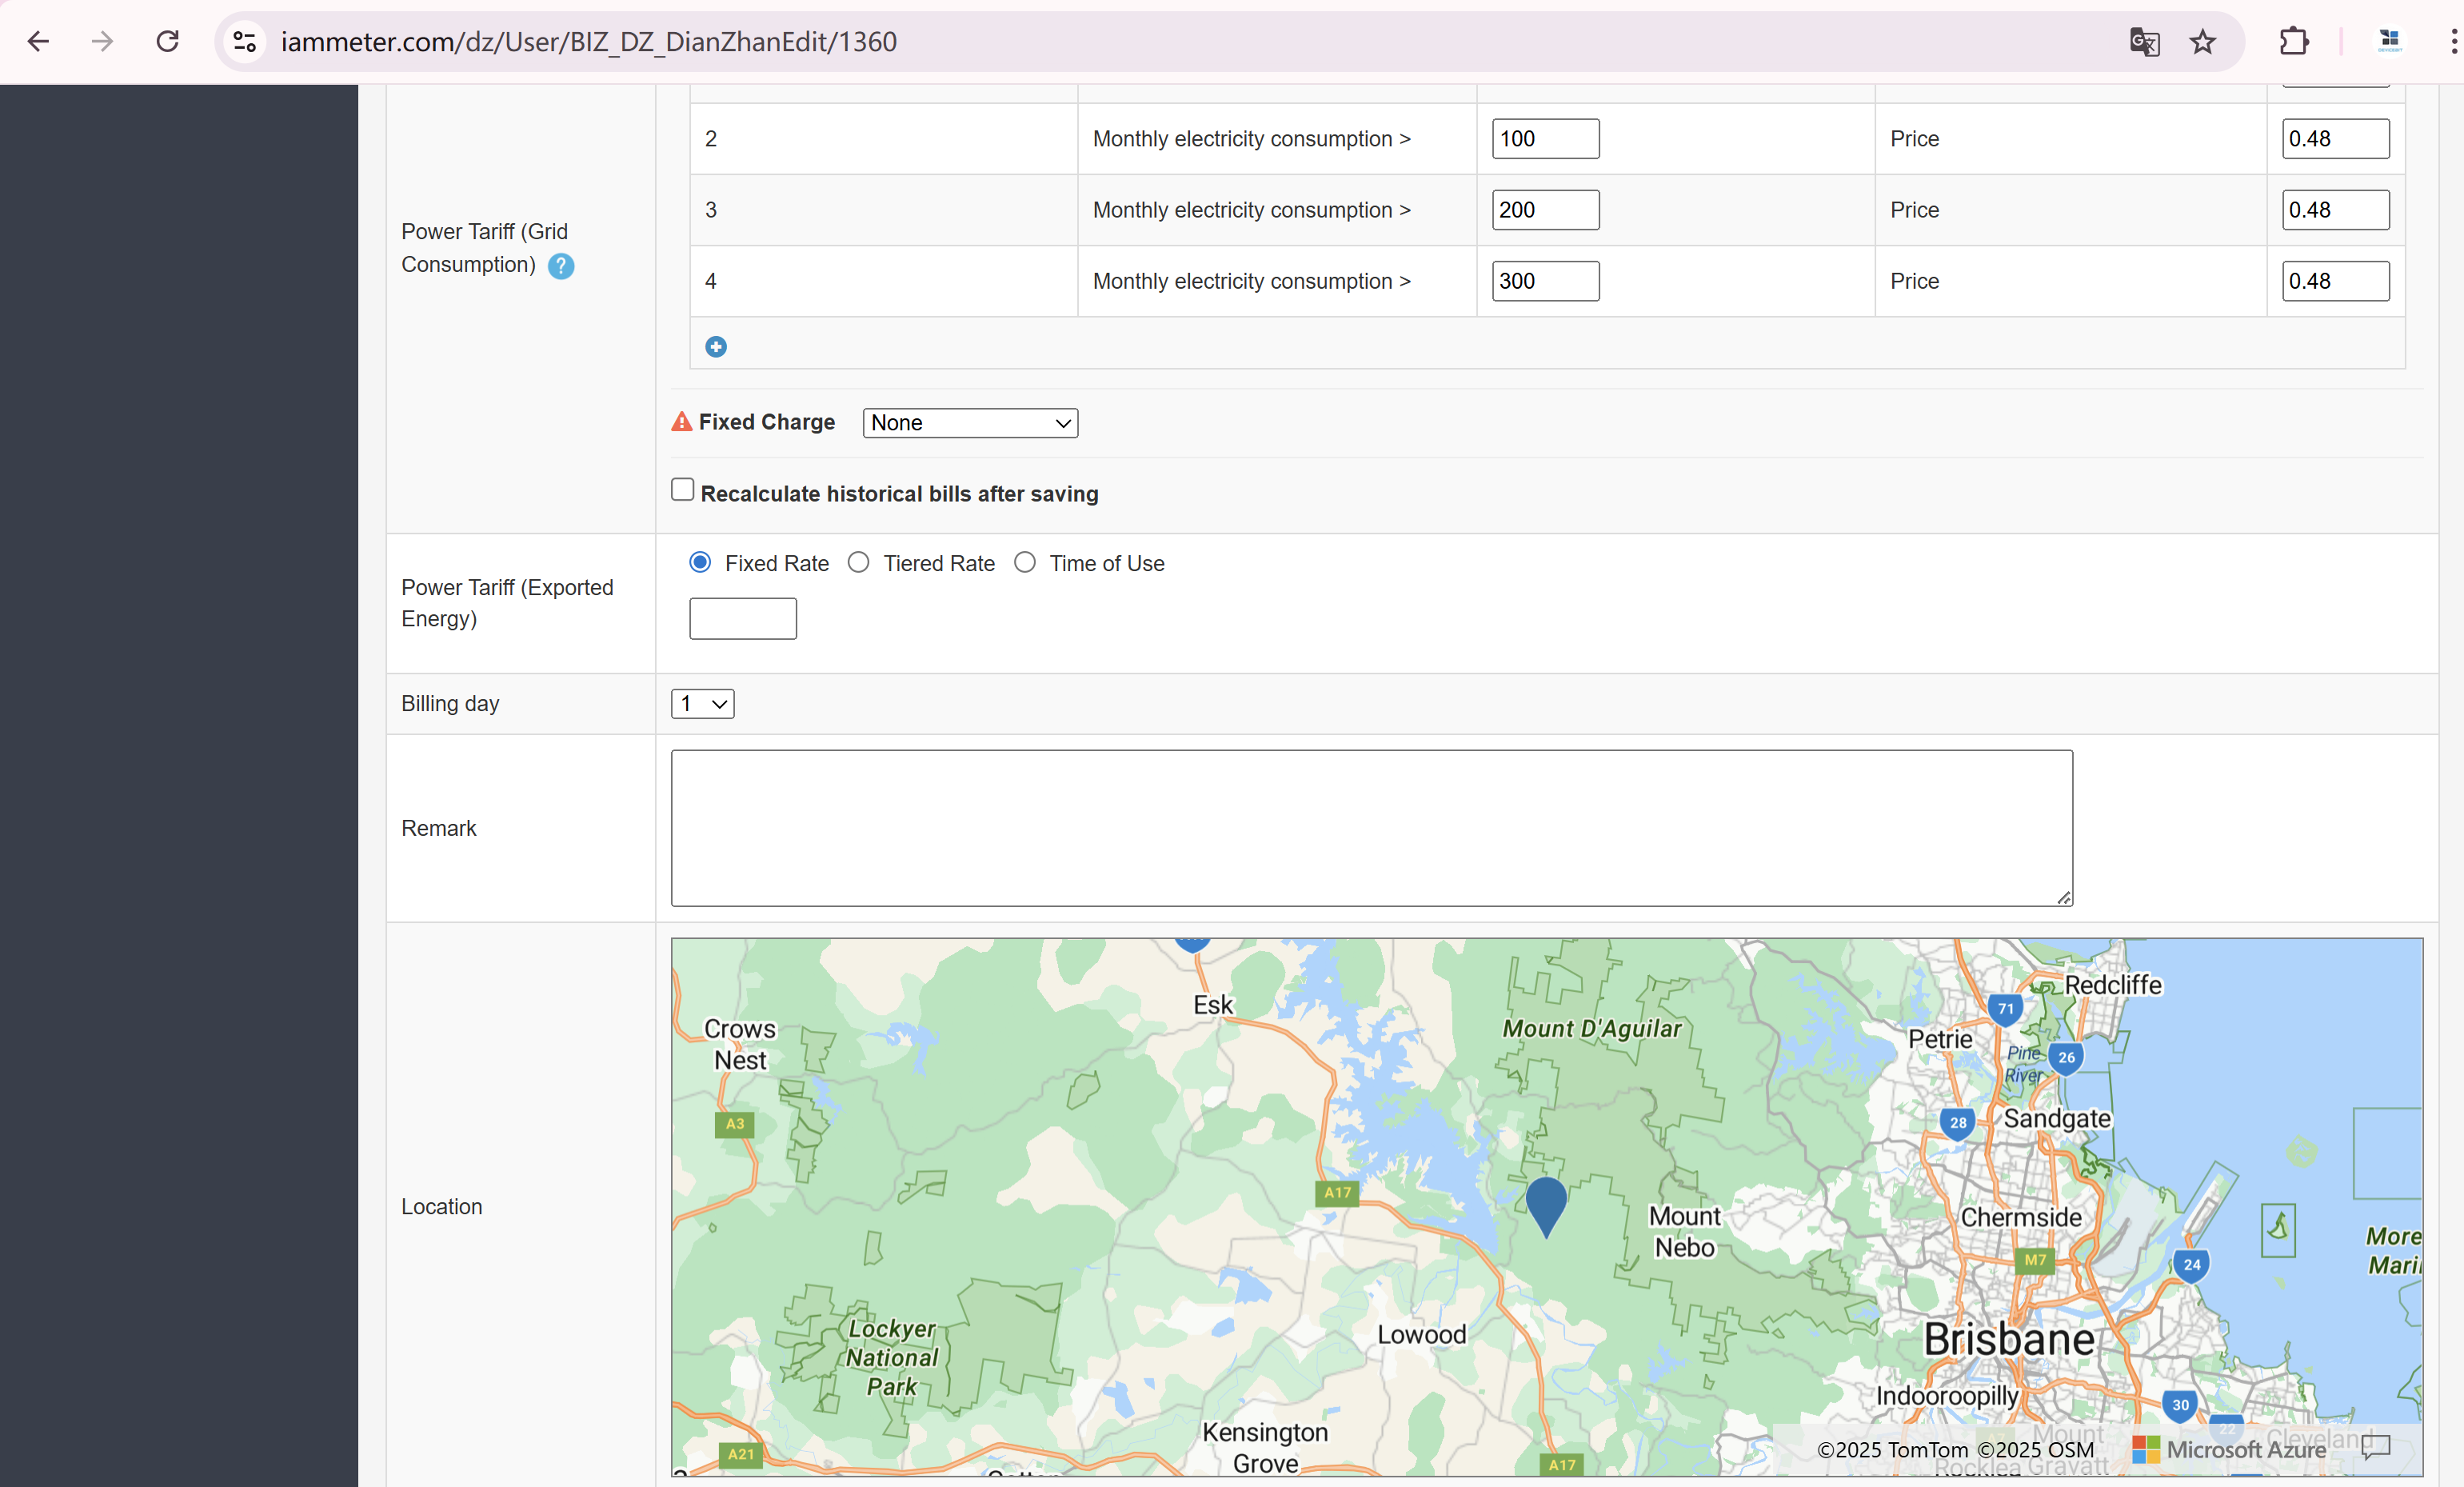Edit tier 3 consumption threshold 200

tap(1546, 210)
